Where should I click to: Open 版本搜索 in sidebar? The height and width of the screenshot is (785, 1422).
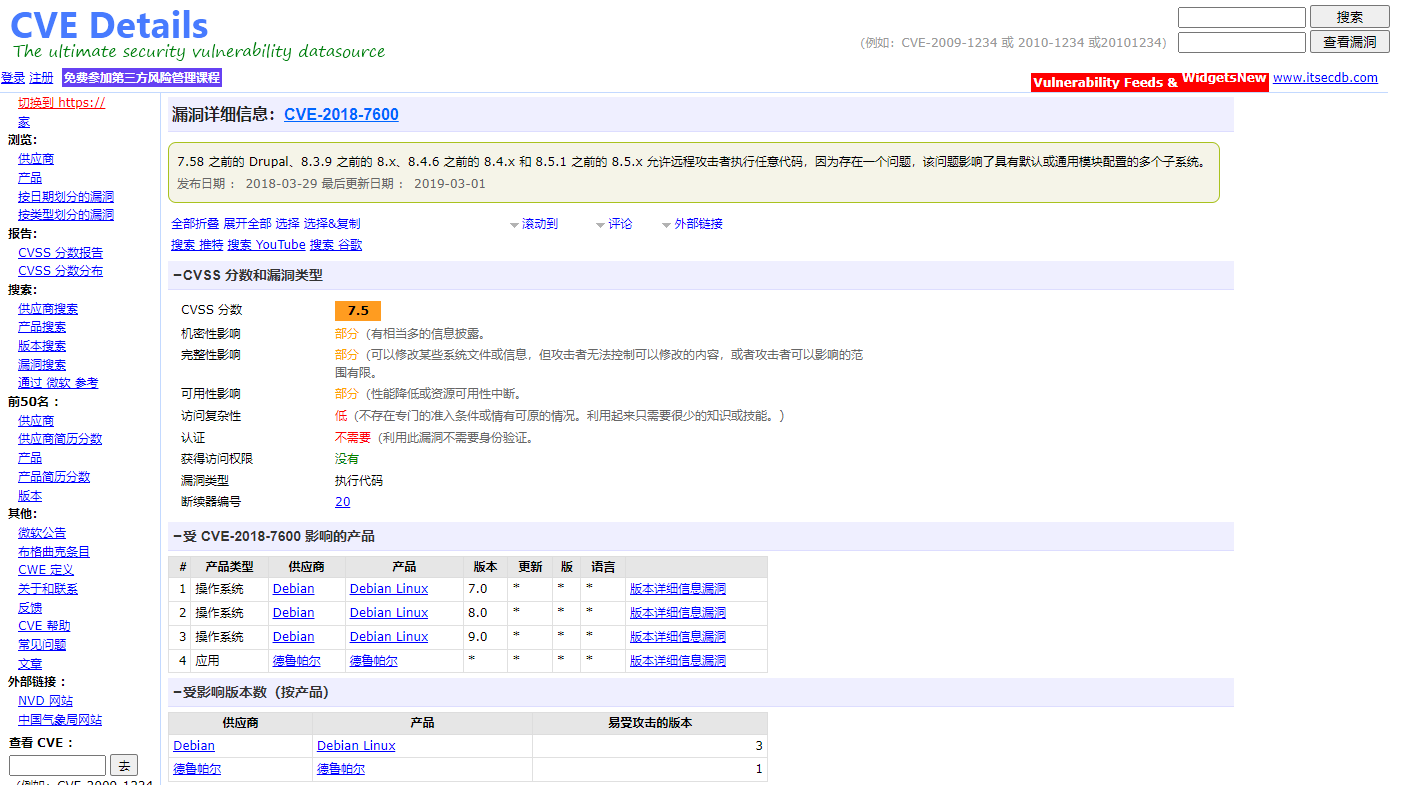click(x=42, y=346)
